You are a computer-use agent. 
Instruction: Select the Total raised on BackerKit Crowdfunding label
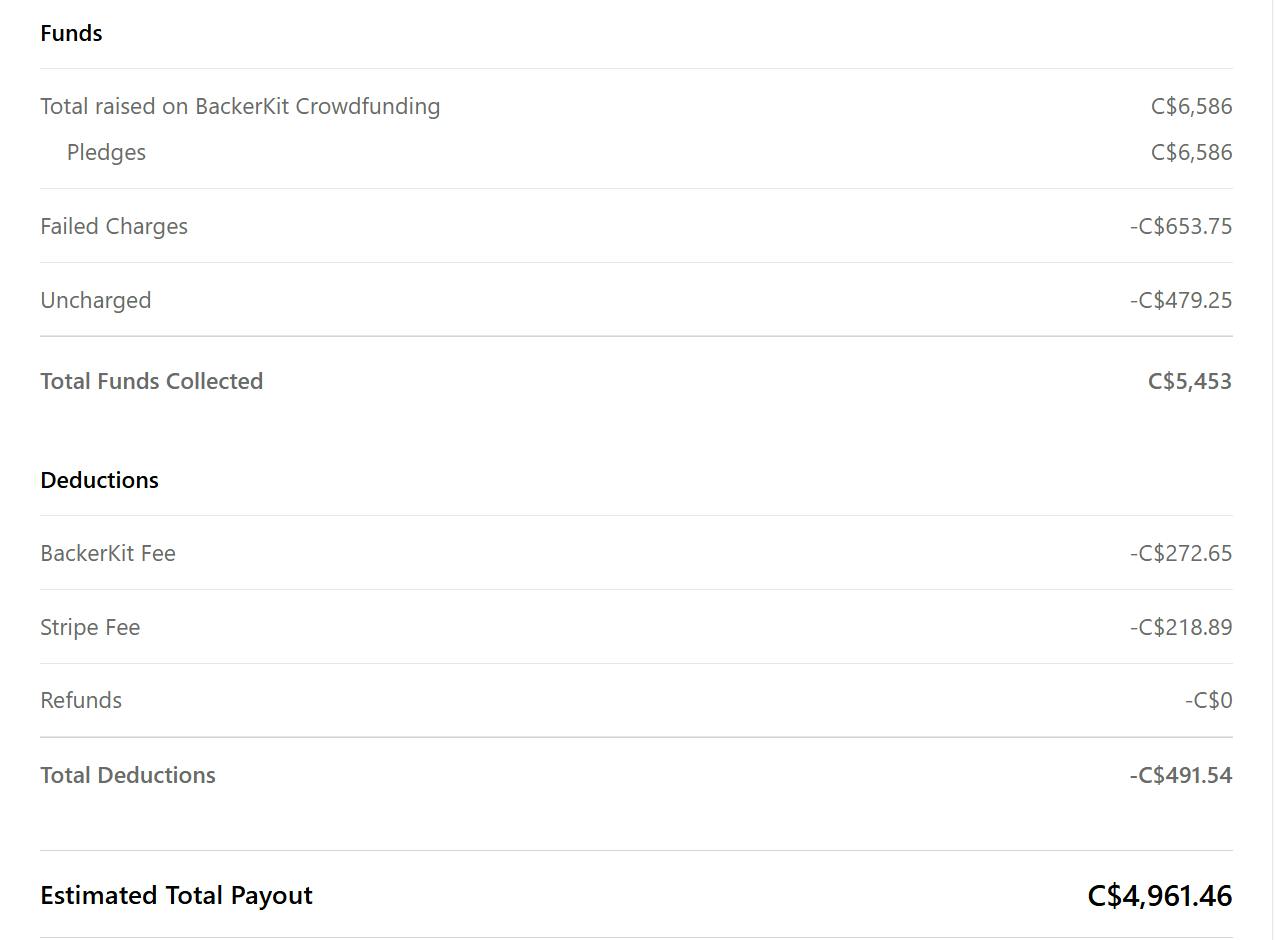pyautogui.click(x=240, y=106)
